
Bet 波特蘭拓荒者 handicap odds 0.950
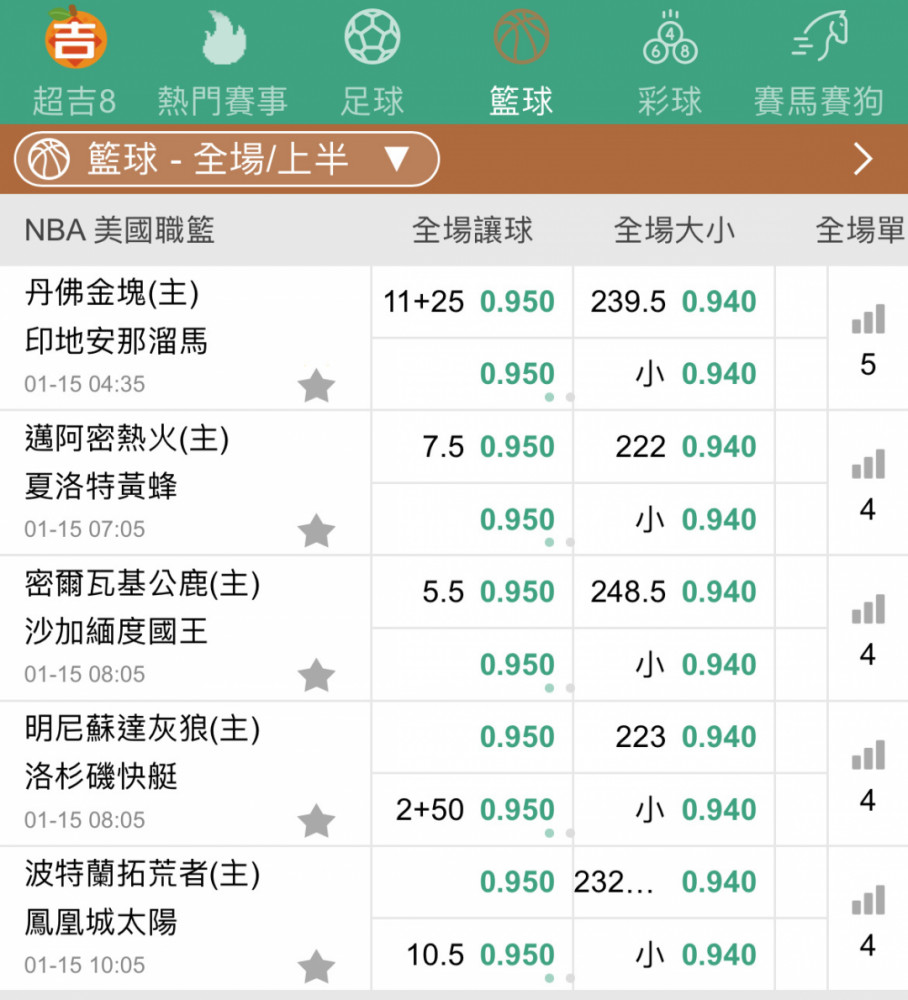(x=472, y=882)
